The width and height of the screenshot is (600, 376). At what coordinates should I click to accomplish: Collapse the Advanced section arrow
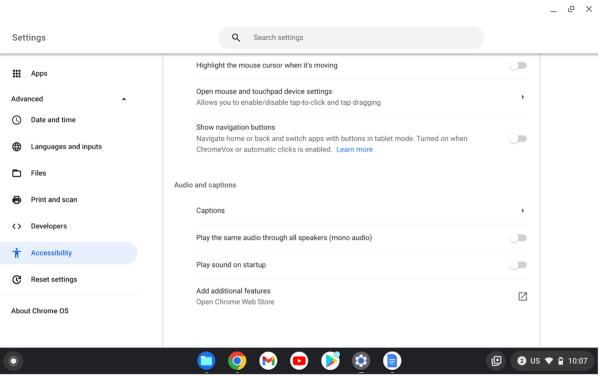(x=124, y=99)
